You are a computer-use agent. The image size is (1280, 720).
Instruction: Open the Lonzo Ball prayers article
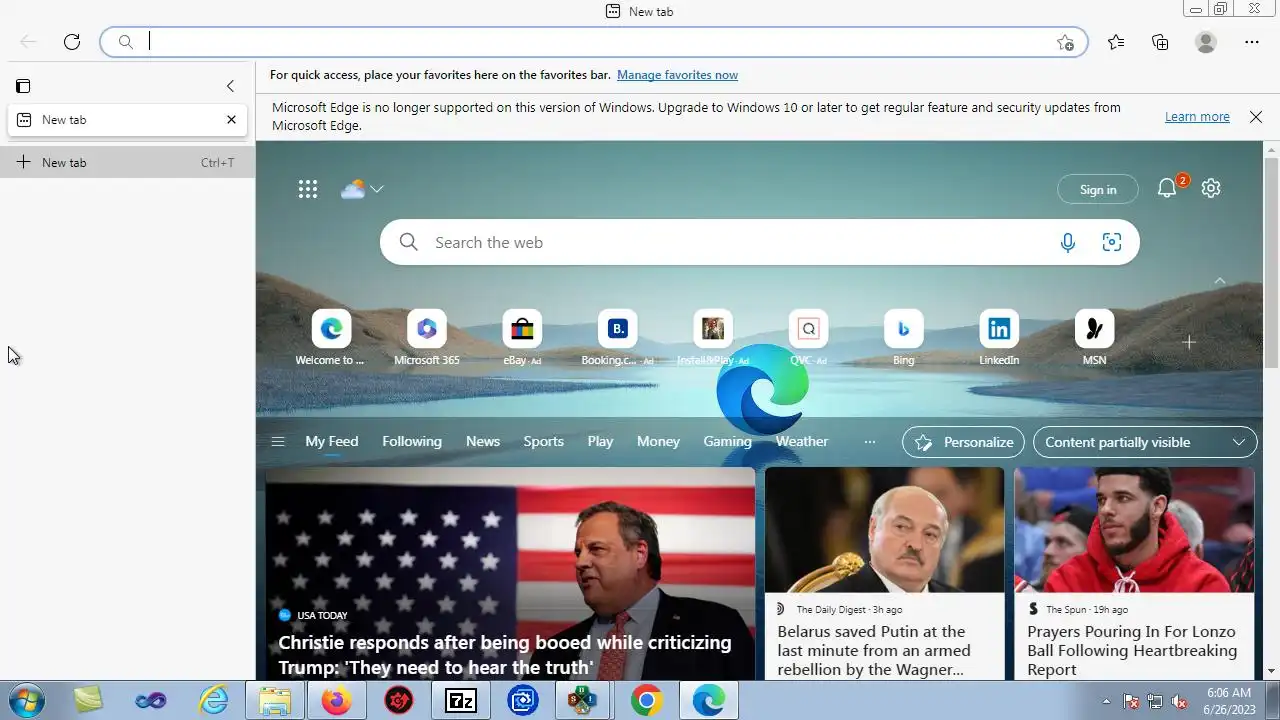pyautogui.click(x=1134, y=574)
